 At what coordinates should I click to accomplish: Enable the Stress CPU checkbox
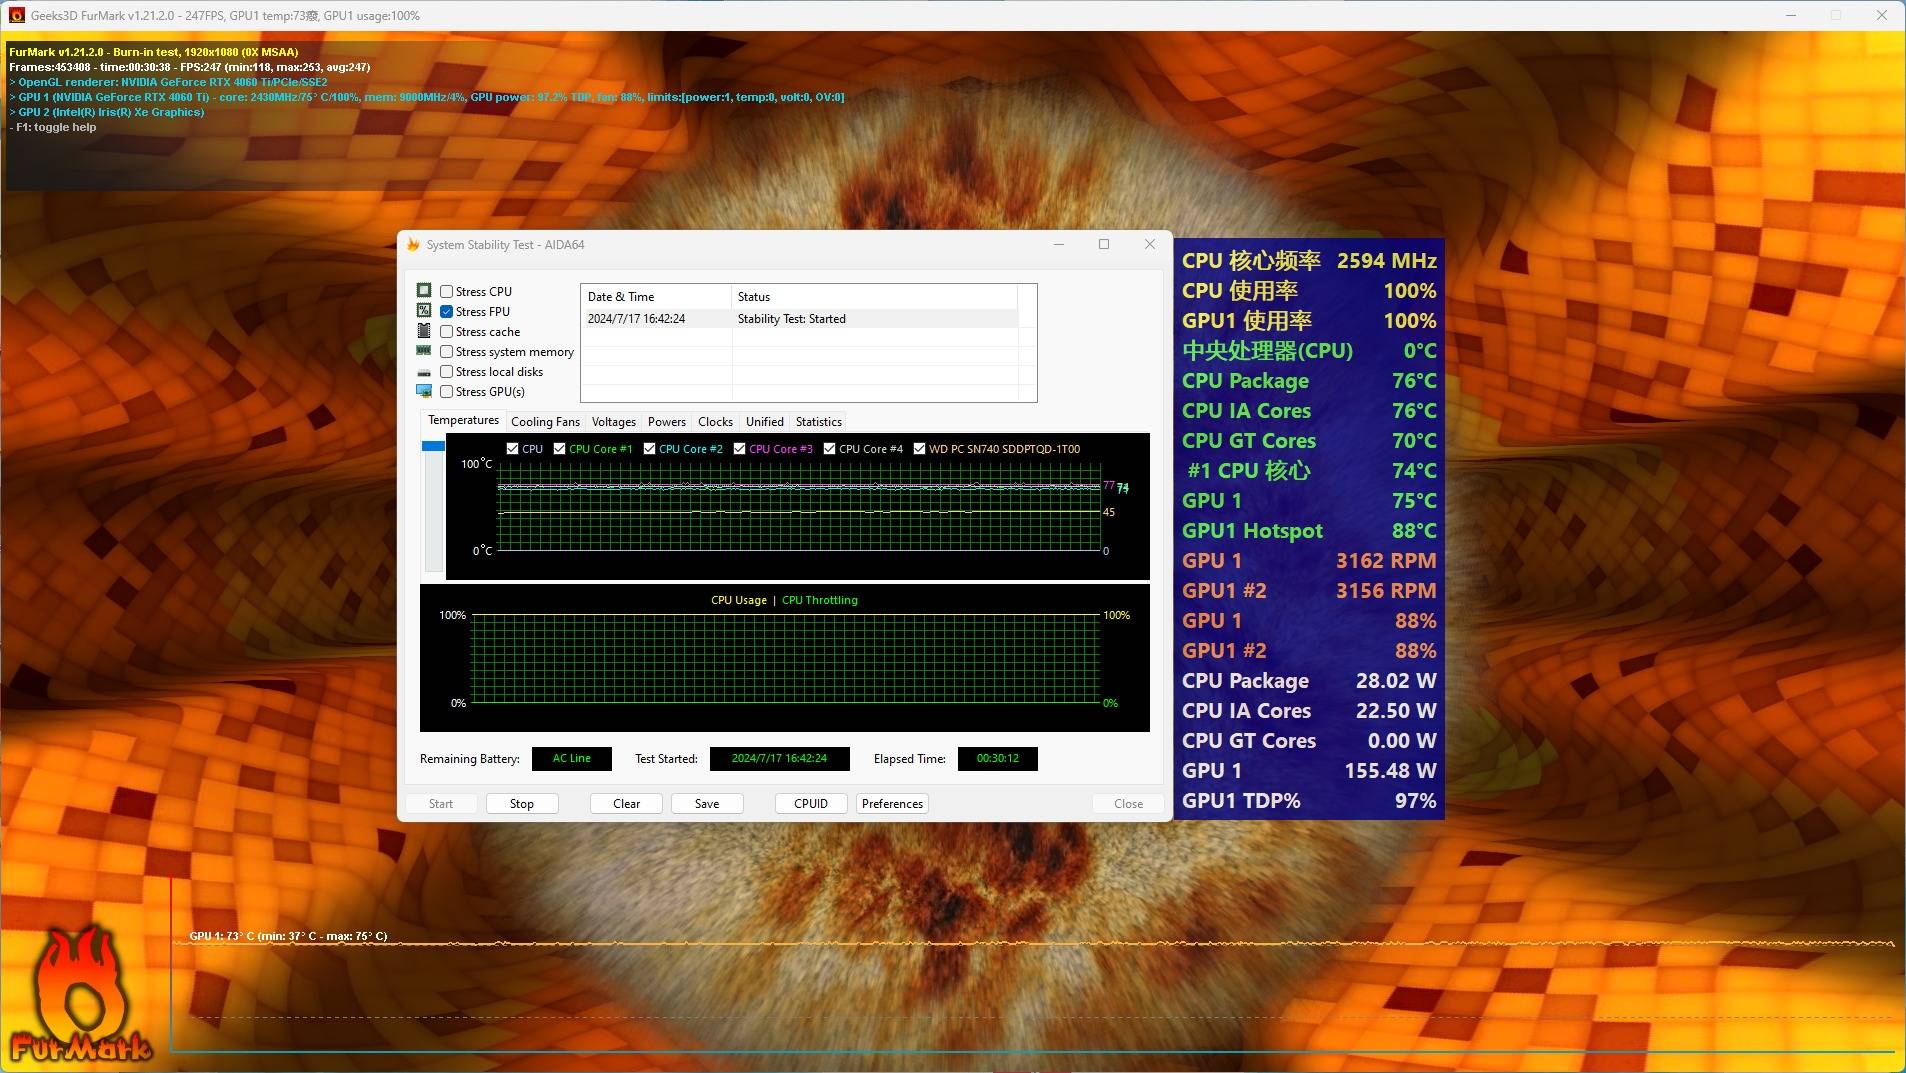447,292
